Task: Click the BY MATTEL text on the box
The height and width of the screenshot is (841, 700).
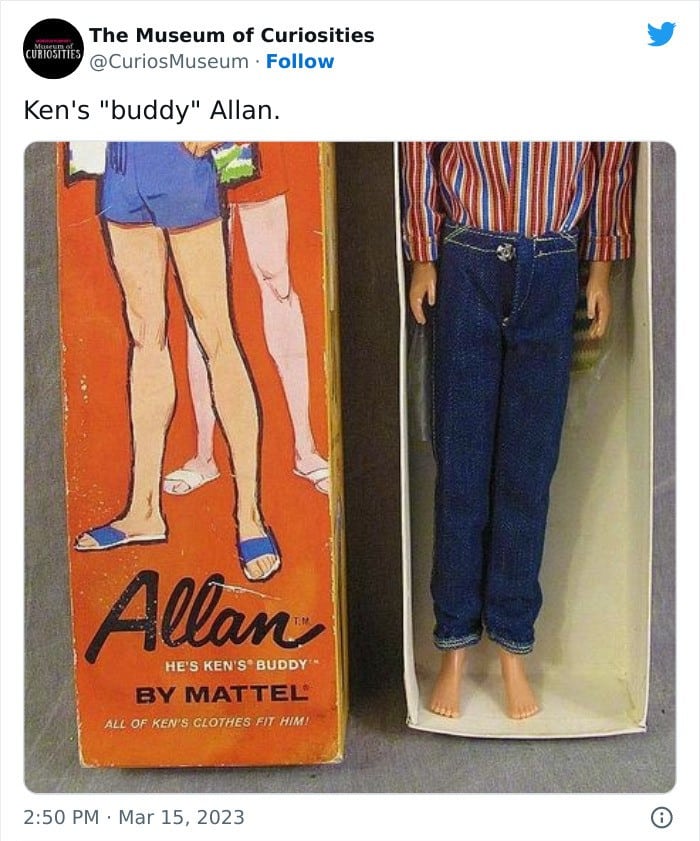Action: click(x=223, y=695)
